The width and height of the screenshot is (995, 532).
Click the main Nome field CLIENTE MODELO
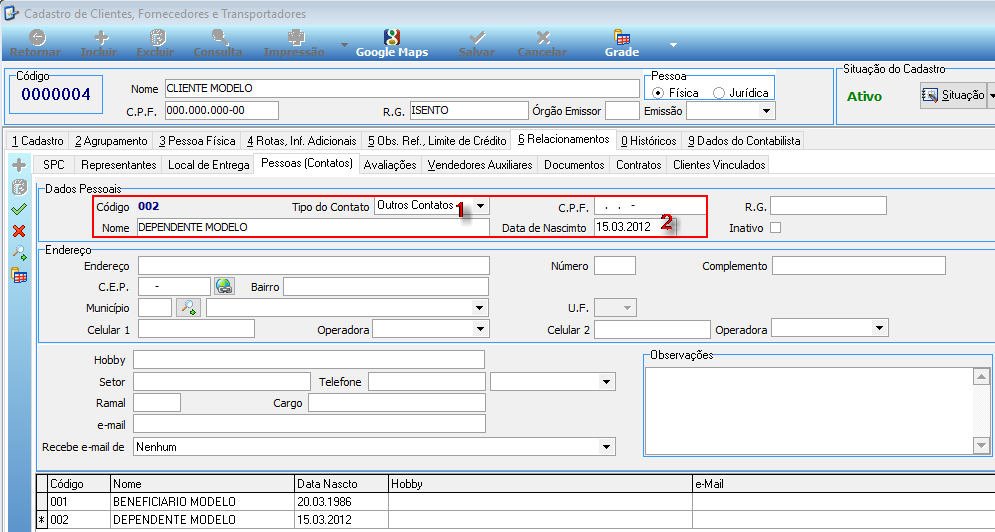tap(402, 88)
